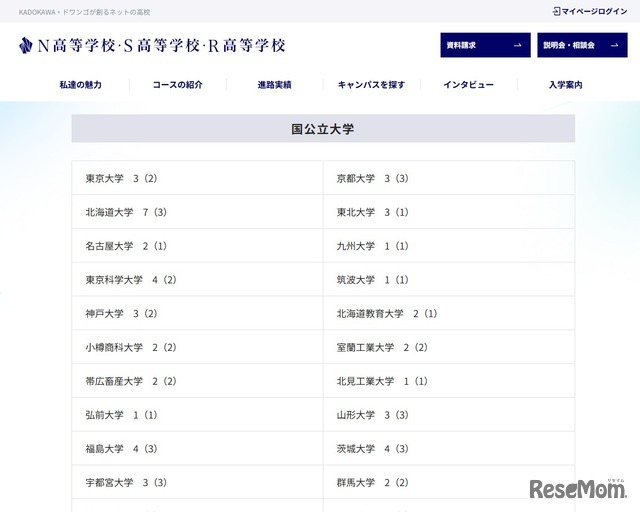Select the 室蘭工業大学 2 (2) cell
640x512 pixels.
(449, 347)
